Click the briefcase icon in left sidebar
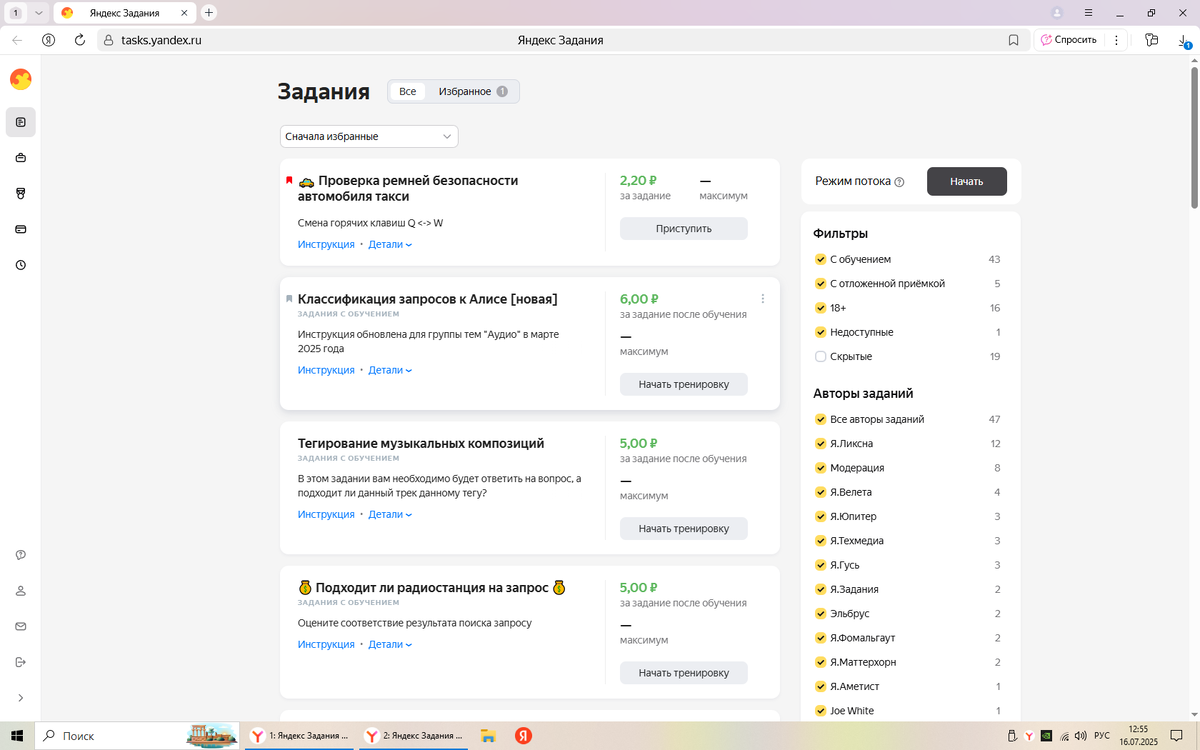 (x=20, y=158)
